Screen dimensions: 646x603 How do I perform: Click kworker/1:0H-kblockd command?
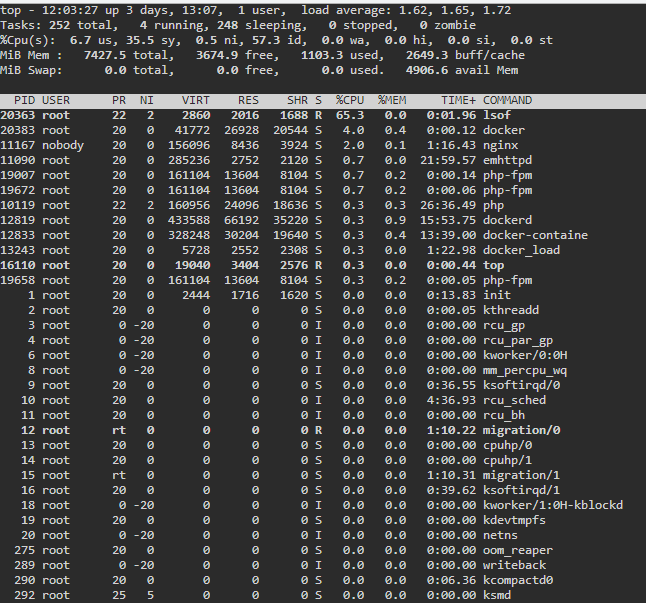(x=553, y=505)
